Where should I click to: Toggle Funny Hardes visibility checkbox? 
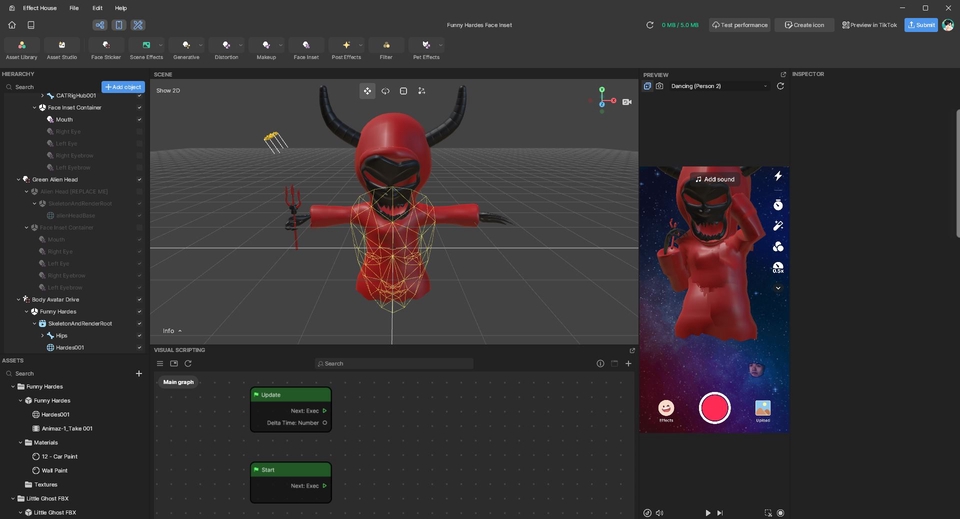pos(140,312)
